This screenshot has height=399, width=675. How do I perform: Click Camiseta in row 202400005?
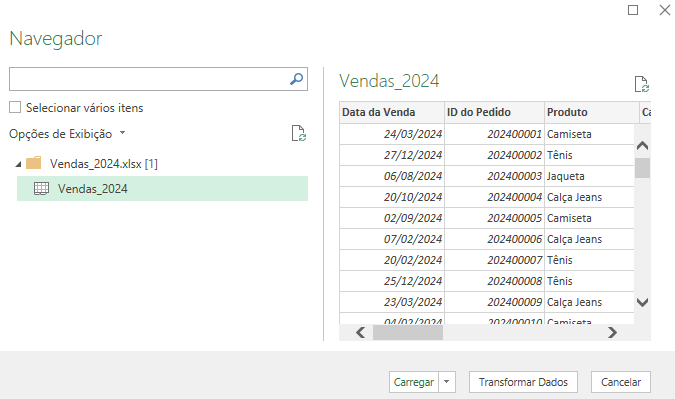tap(589, 218)
